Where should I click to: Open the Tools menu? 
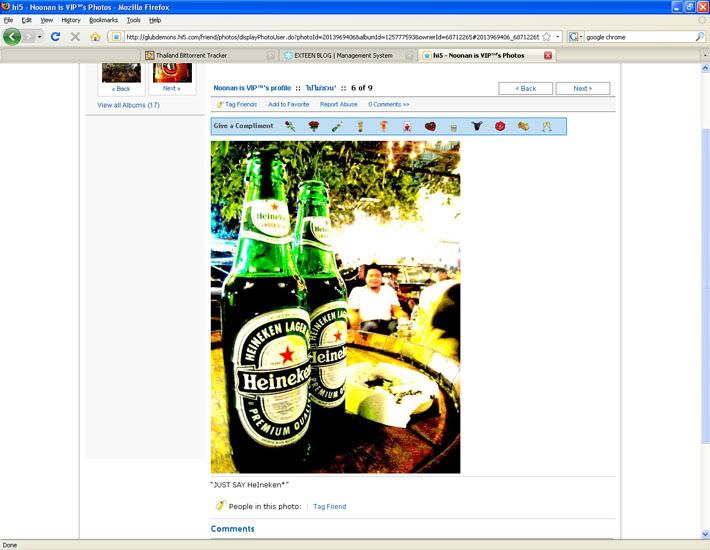tap(134, 20)
